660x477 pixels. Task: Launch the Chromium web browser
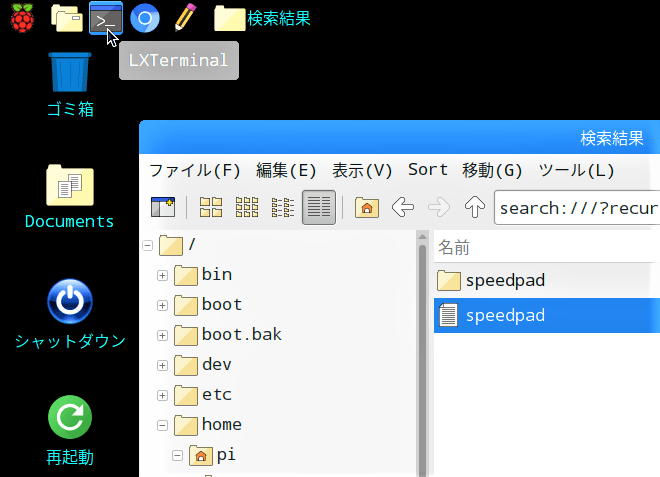(x=145, y=18)
